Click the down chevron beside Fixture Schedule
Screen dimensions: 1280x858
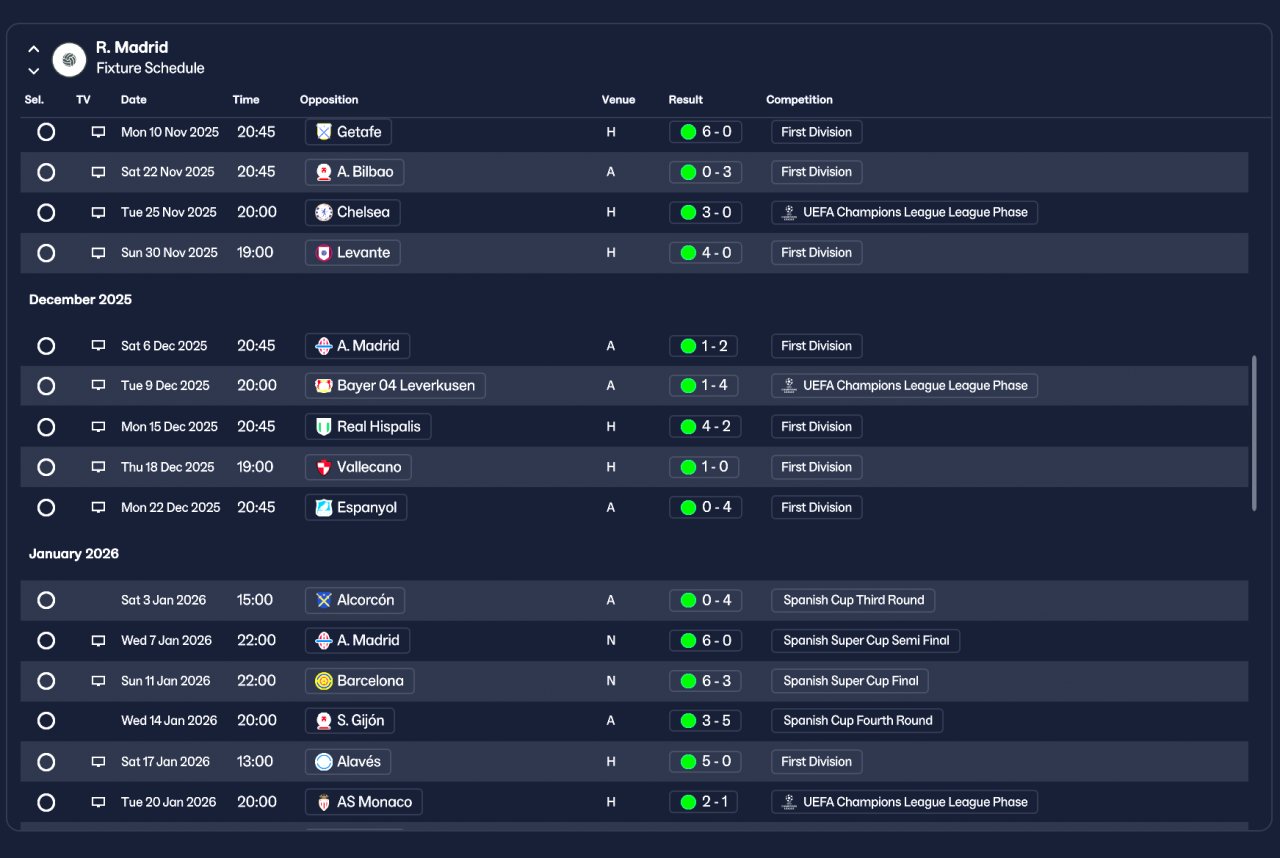(34, 70)
